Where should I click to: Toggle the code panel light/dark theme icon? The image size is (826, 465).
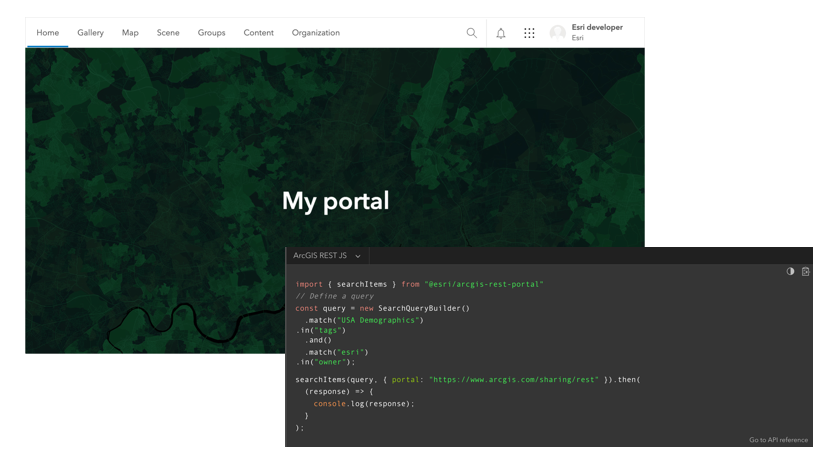(x=790, y=271)
